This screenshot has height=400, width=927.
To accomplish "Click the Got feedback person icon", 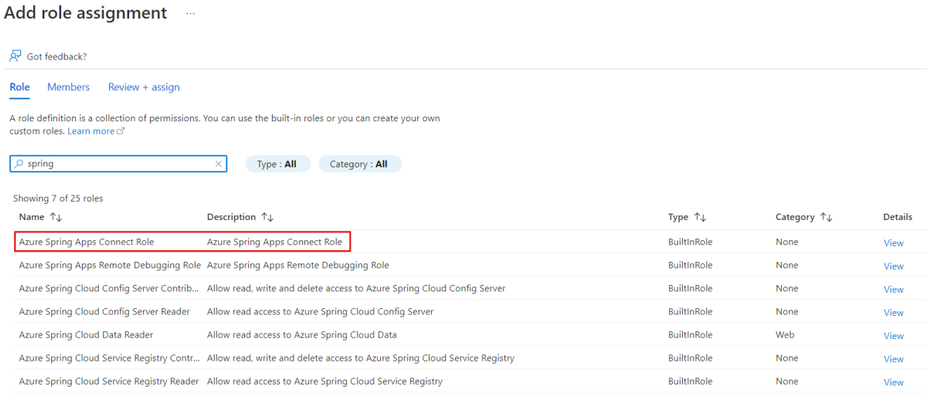I will pos(15,56).
